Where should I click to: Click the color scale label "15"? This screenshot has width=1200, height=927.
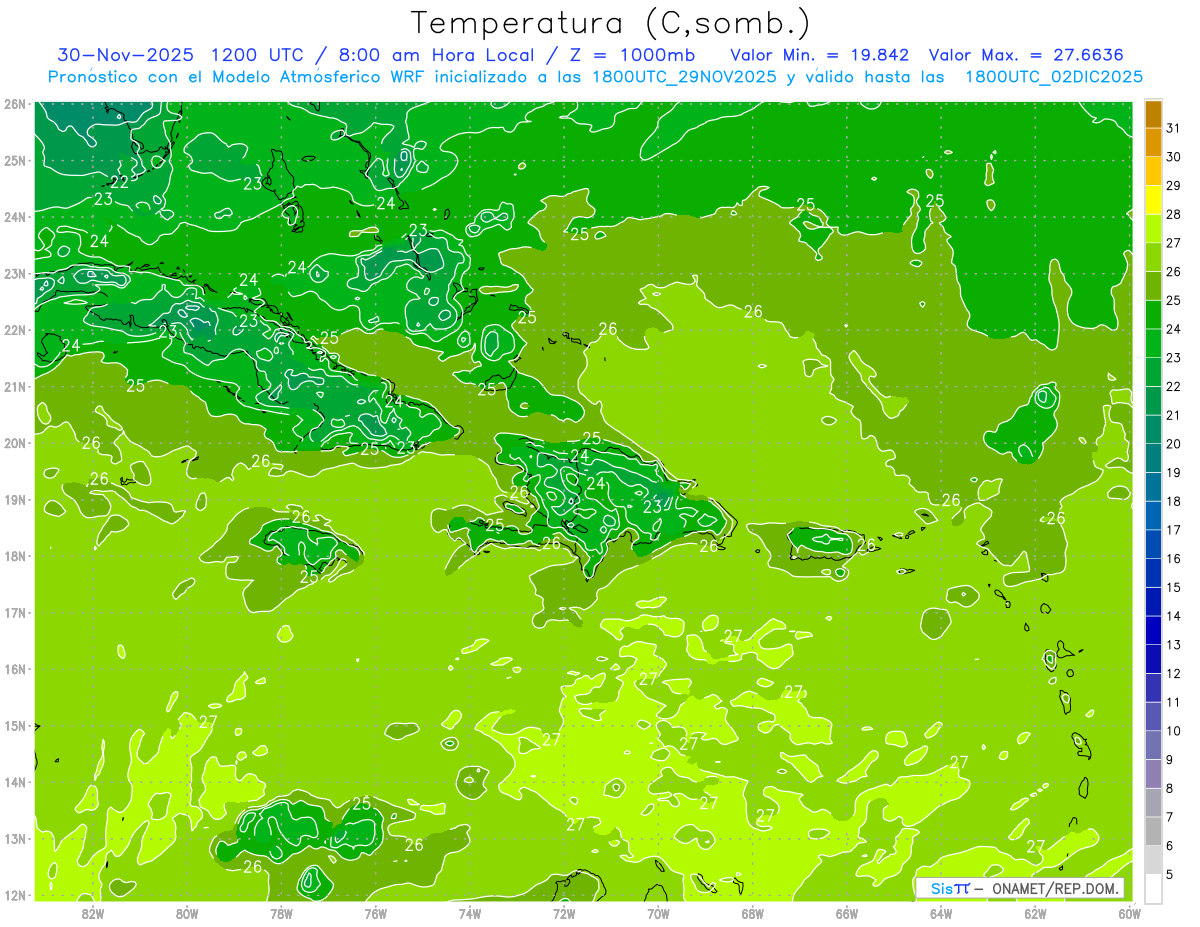tap(1174, 587)
